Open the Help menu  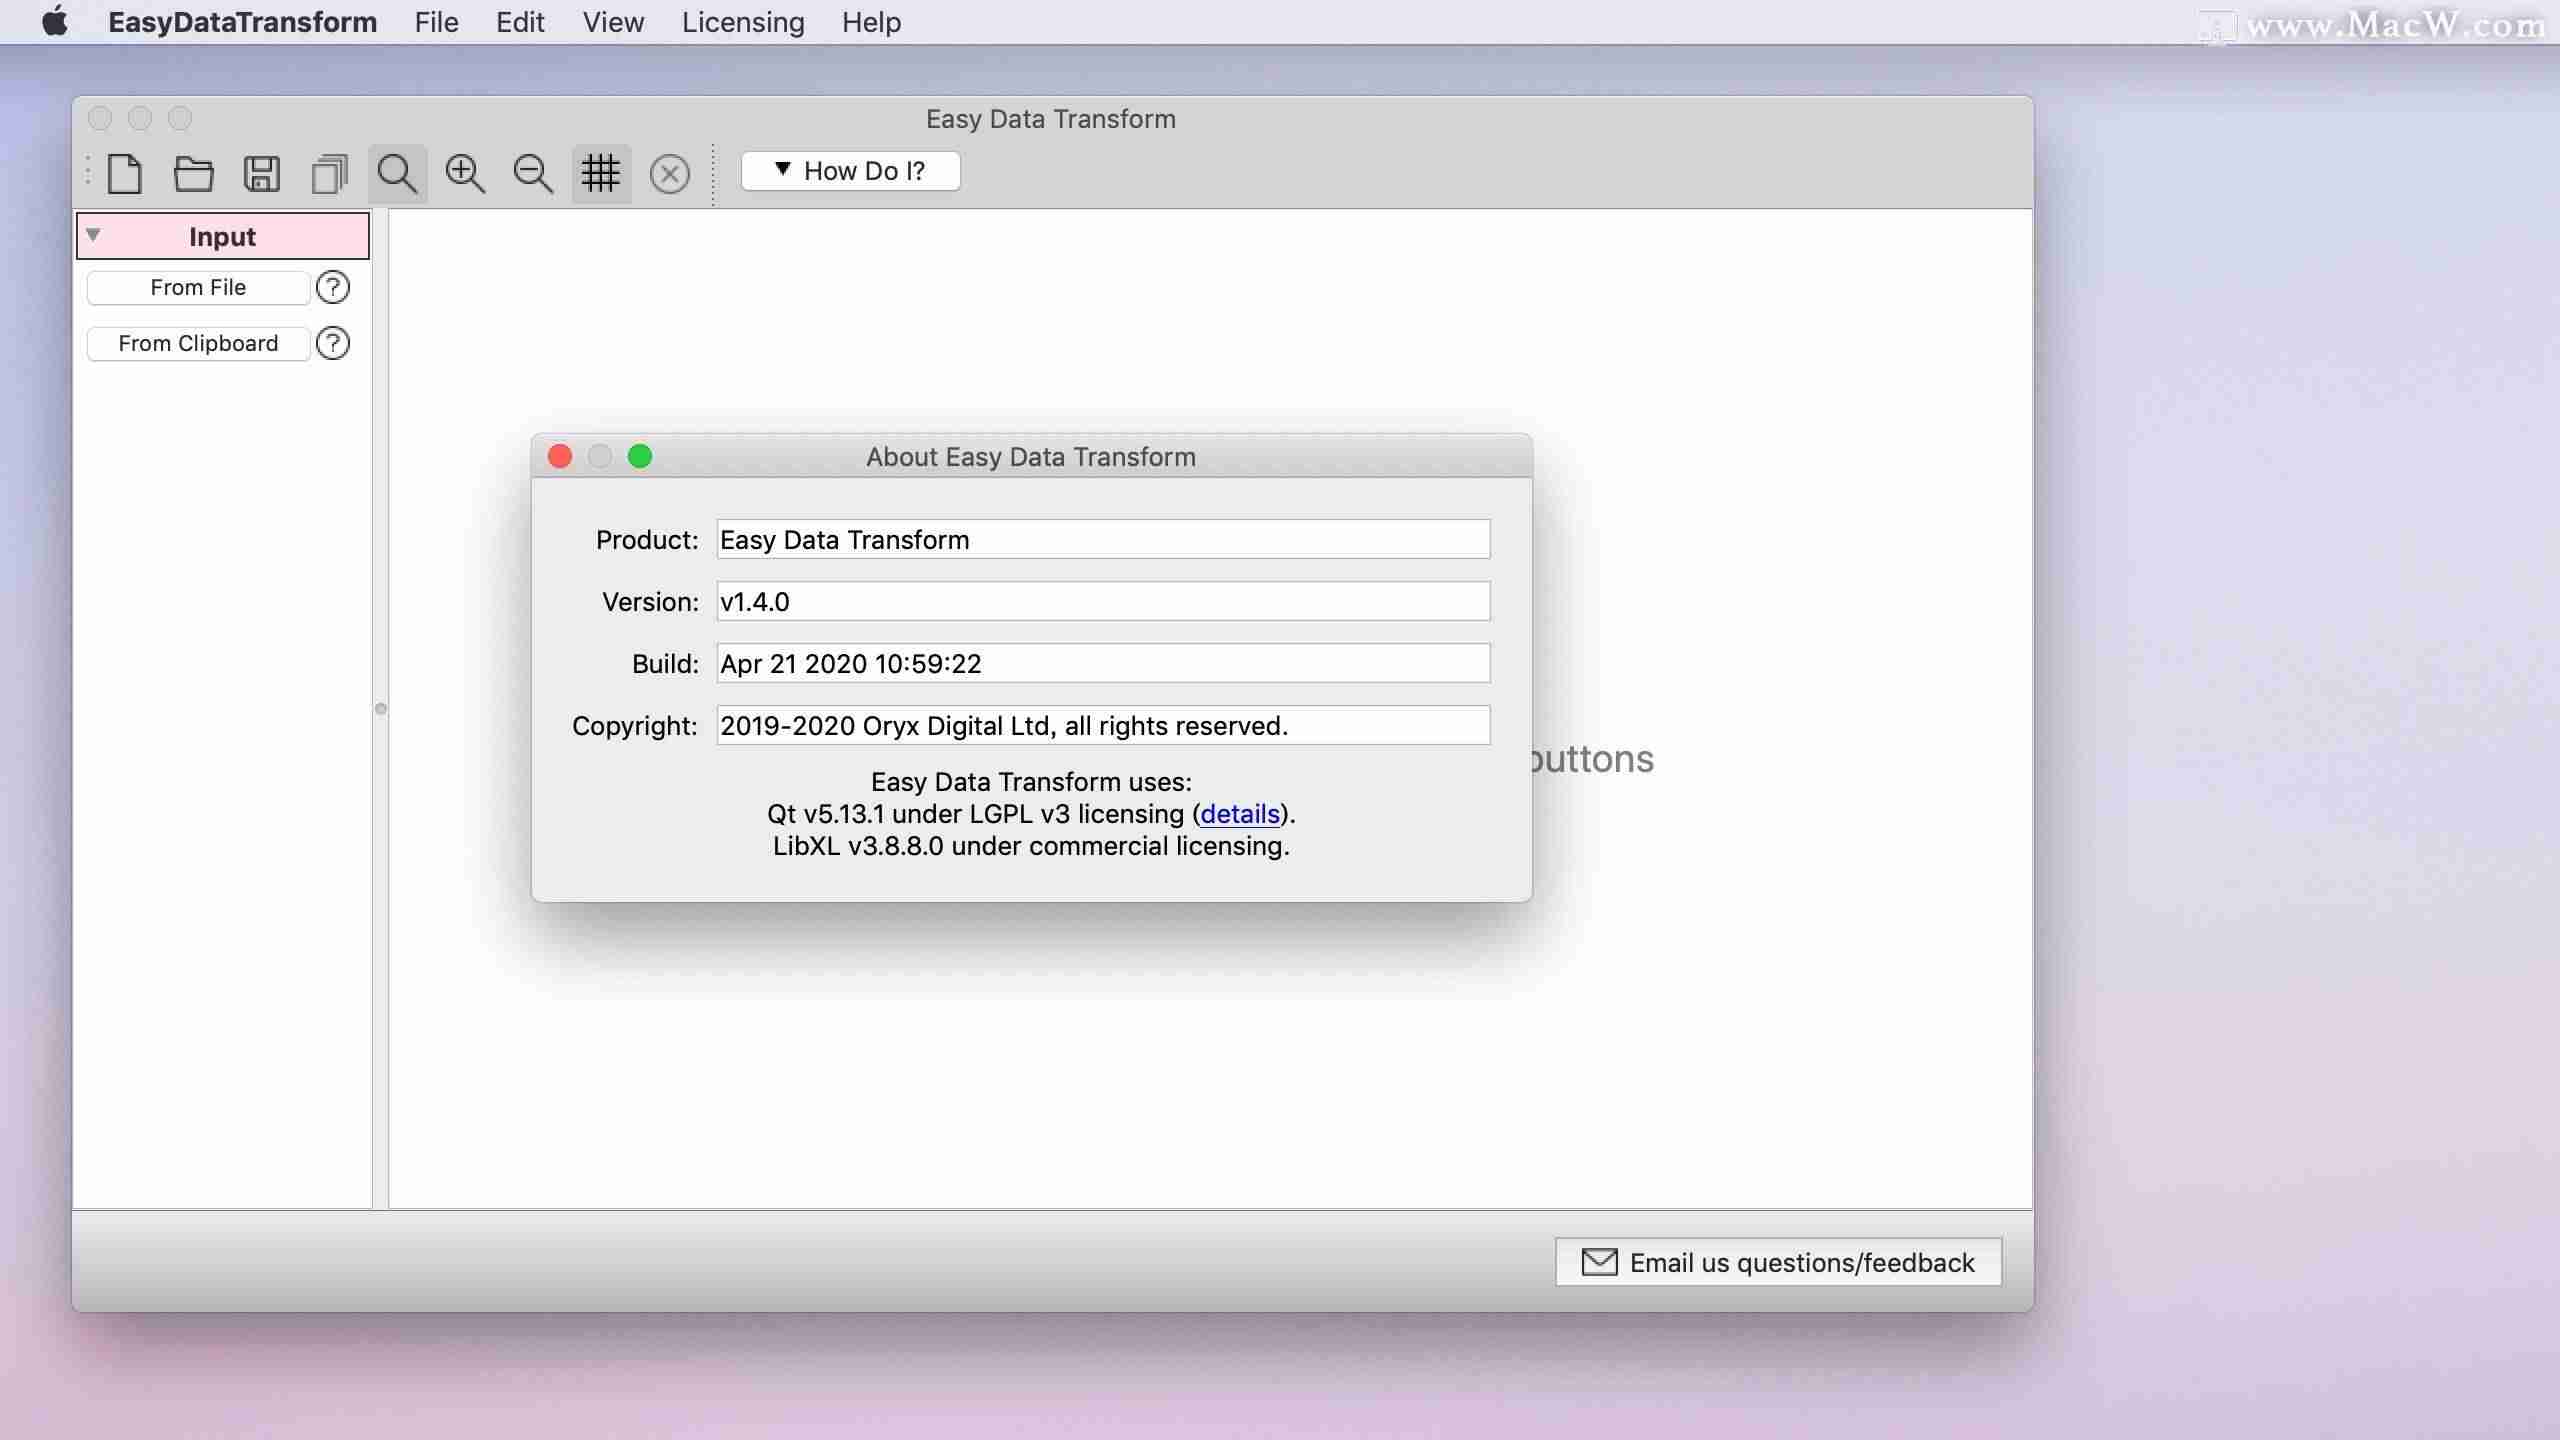[x=871, y=22]
